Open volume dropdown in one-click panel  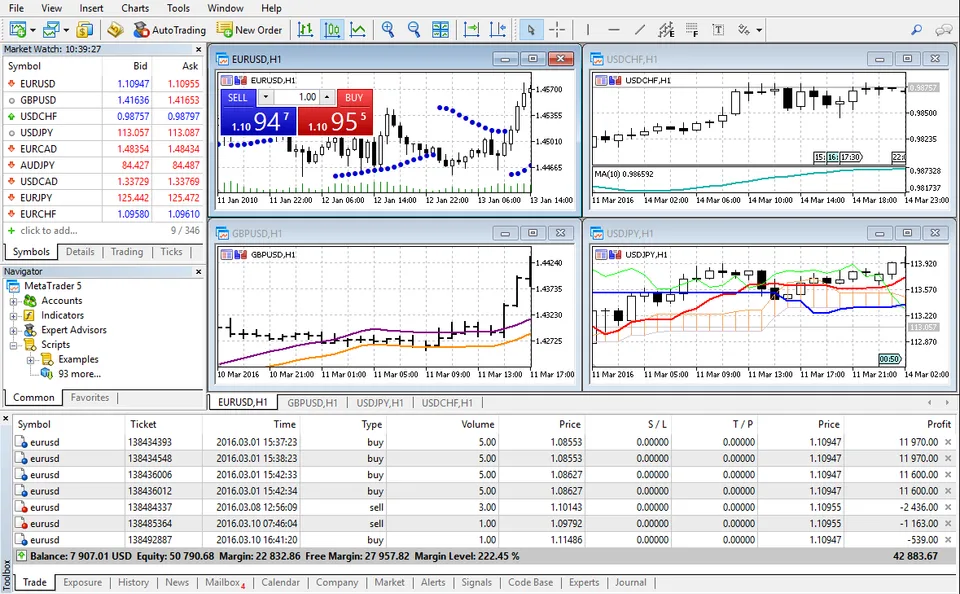click(265, 97)
